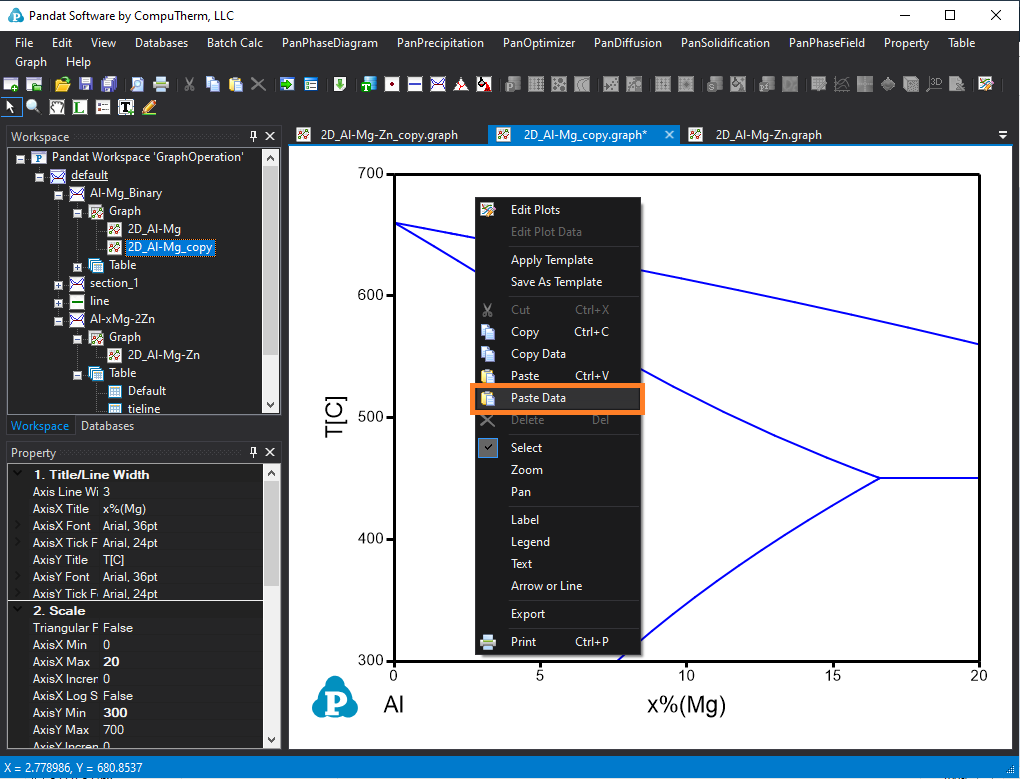Pin the Workspace panel with pushpin
The width and height of the screenshot is (1020, 779).
[x=253, y=137]
